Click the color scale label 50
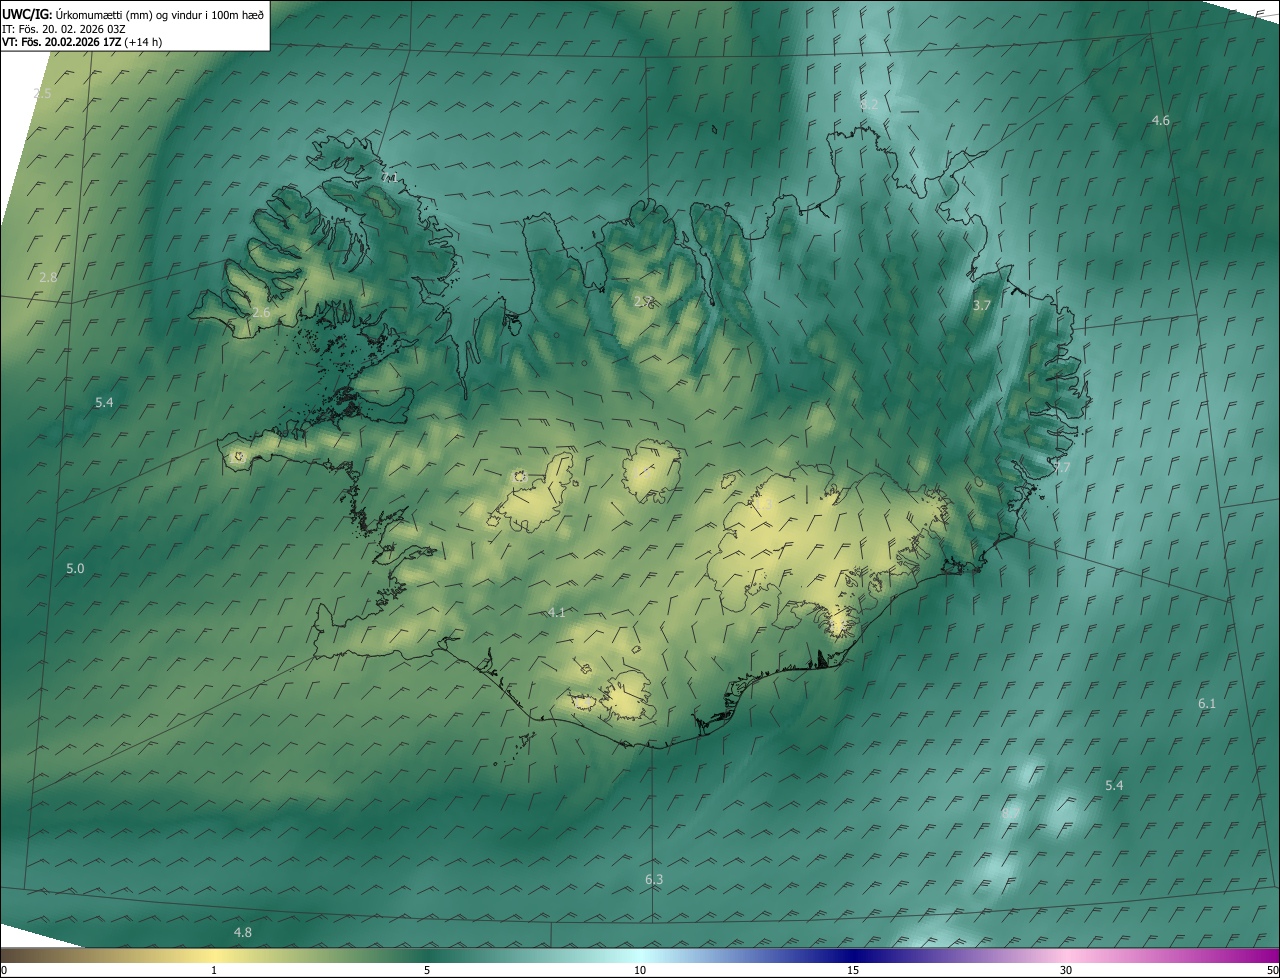The width and height of the screenshot is (1280, 978). coord(1272,970)
